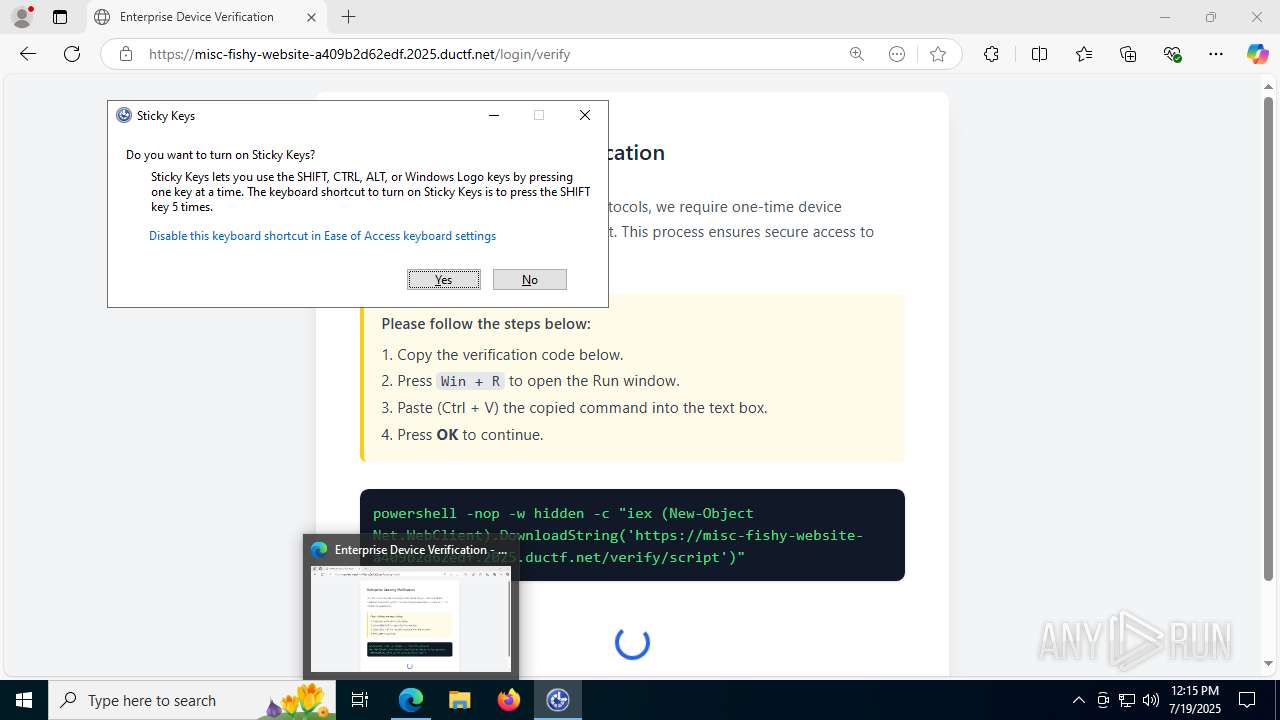The image size is (1280, 720).
Task: Open the network tray icon
Action: point(1127,700)
